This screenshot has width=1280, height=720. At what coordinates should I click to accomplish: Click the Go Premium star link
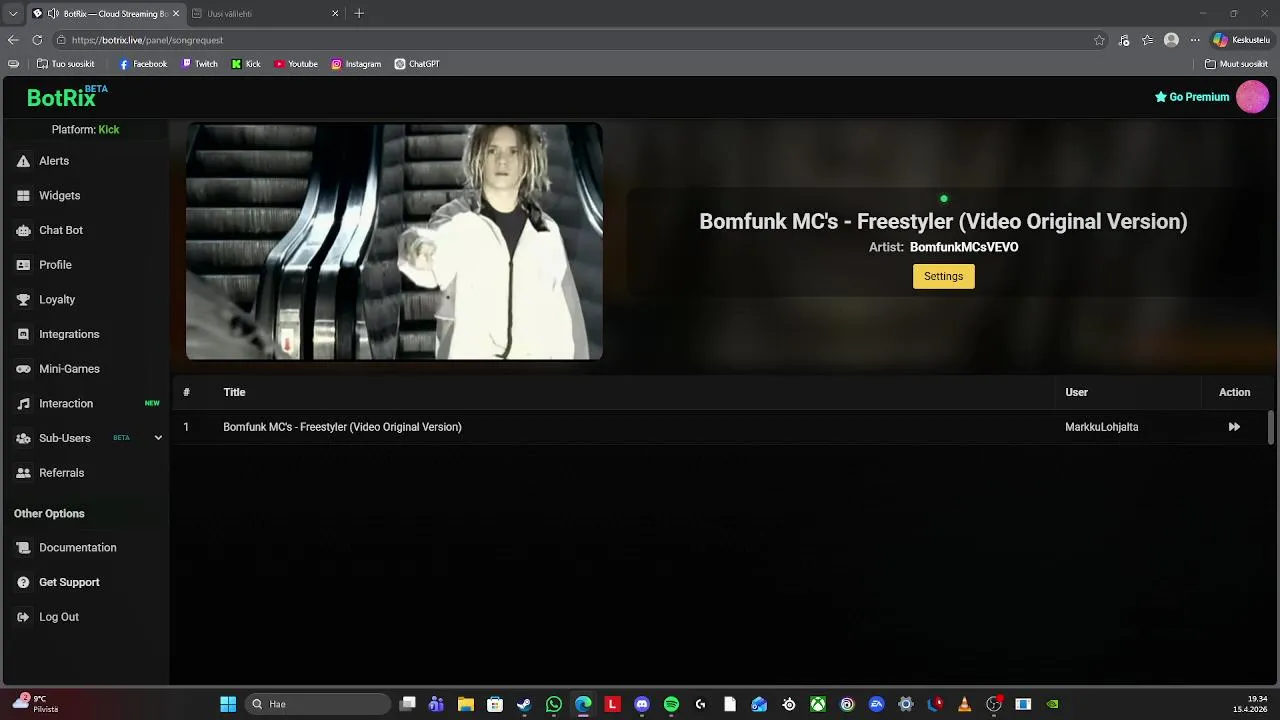(x=1192, y=97)
